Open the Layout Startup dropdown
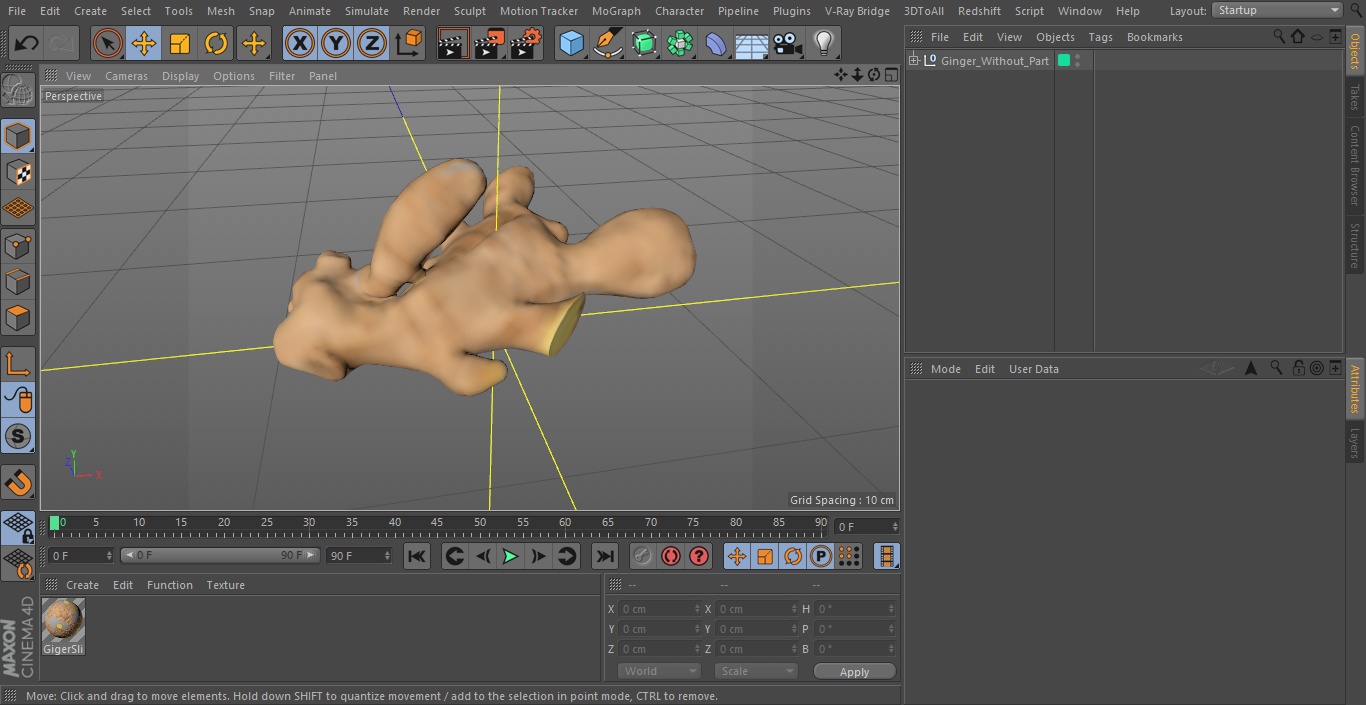The height and width of the screenshot is (705, 1366). (x=1278, y=10)
